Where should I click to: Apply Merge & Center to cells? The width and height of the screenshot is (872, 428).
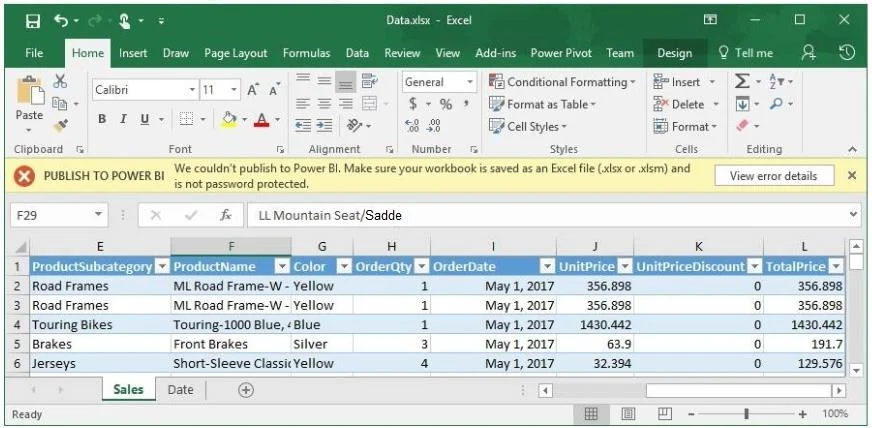pyautogui.click(x=369, y=104)
